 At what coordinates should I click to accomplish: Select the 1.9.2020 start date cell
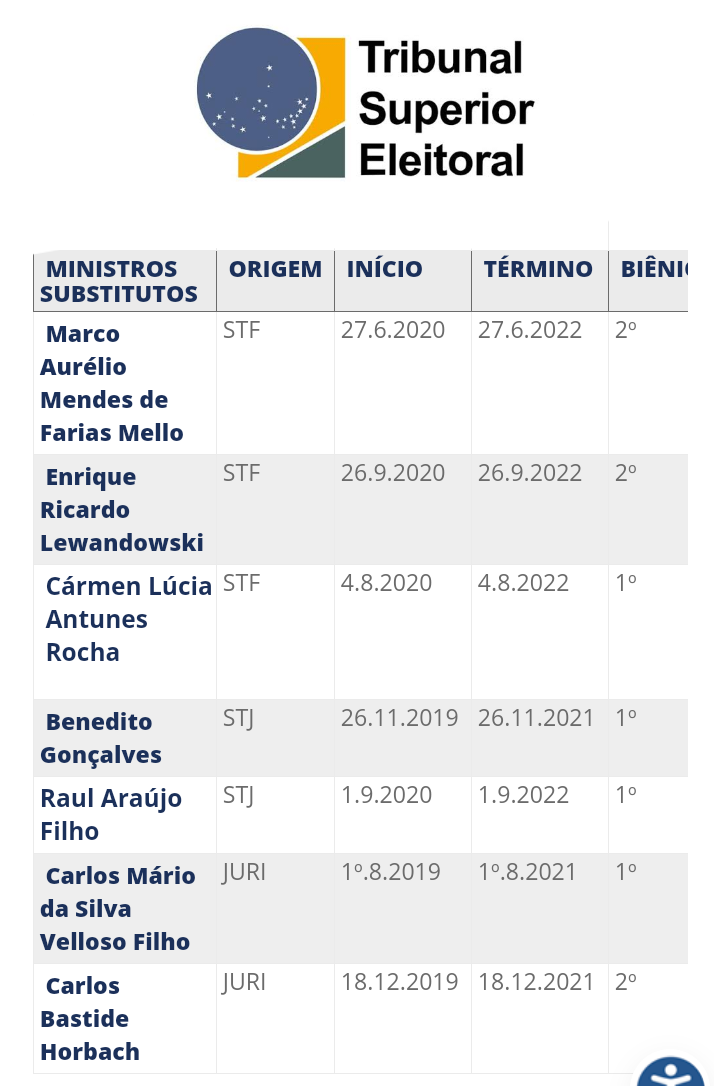point(386,794)
